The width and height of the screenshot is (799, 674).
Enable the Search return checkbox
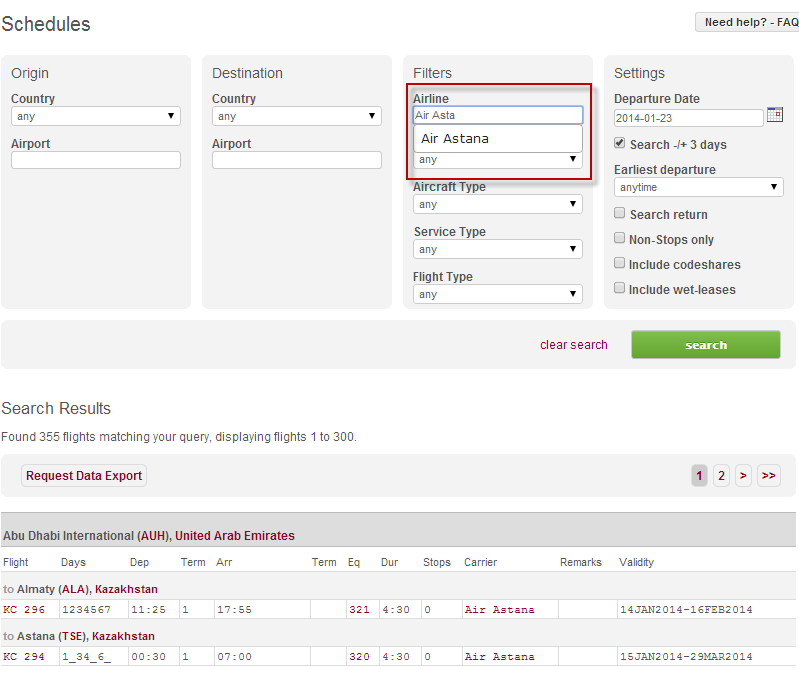pyautogui.click(x=620, y=214)
